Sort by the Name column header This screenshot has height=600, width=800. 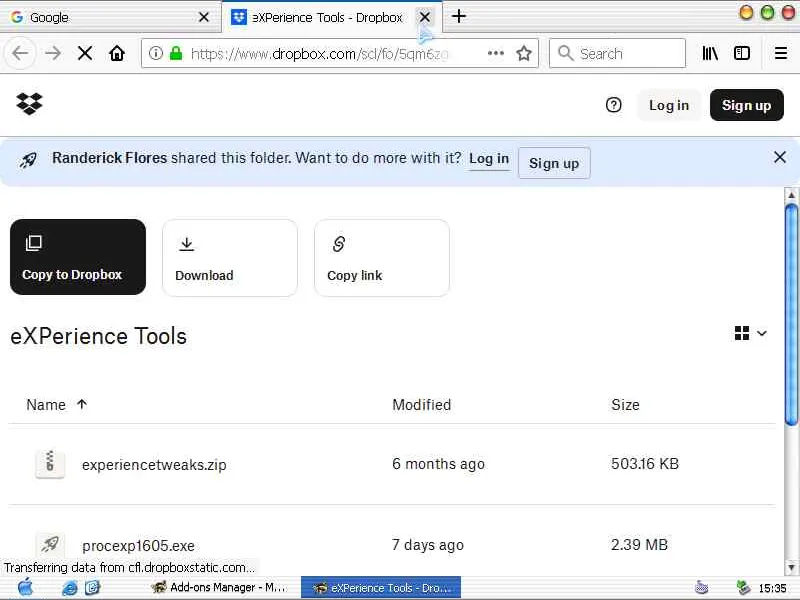click(x=57, y=405)
